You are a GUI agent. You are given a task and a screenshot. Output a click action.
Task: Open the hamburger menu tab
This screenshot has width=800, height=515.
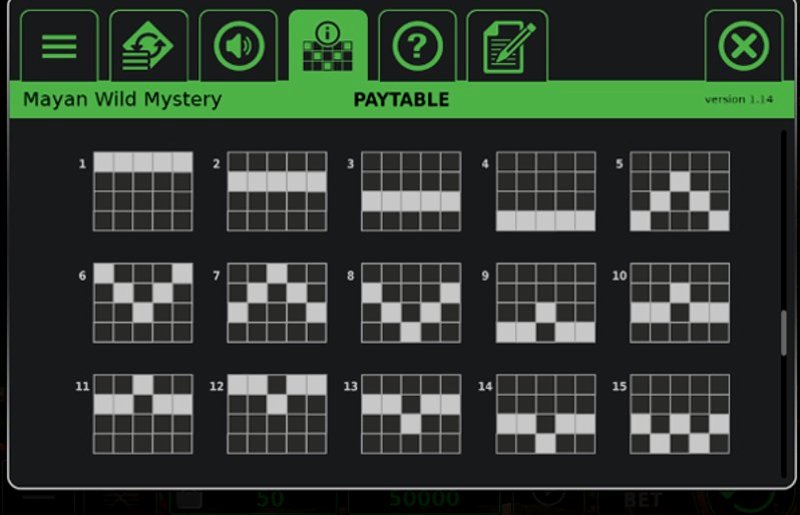[59, 46]
